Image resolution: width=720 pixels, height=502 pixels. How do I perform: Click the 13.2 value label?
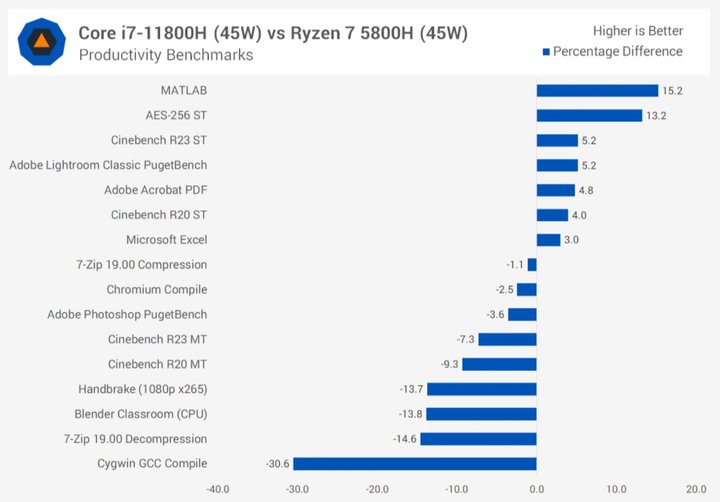(656, 116)
